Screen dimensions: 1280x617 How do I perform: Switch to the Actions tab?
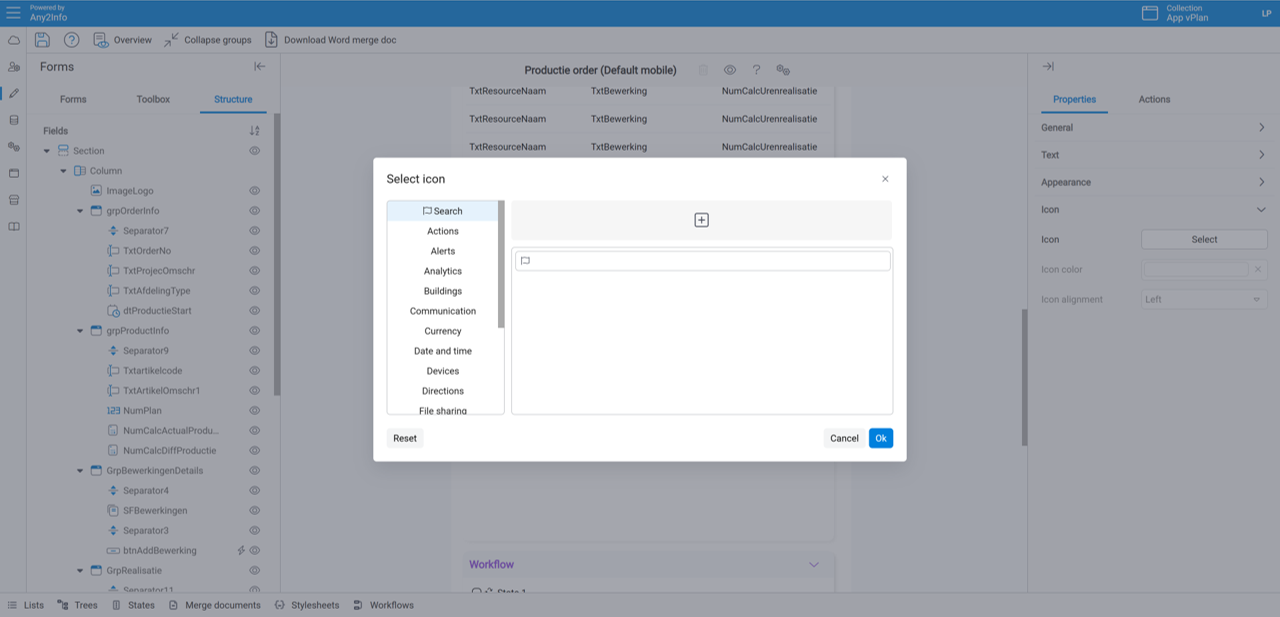point(1154,99)
